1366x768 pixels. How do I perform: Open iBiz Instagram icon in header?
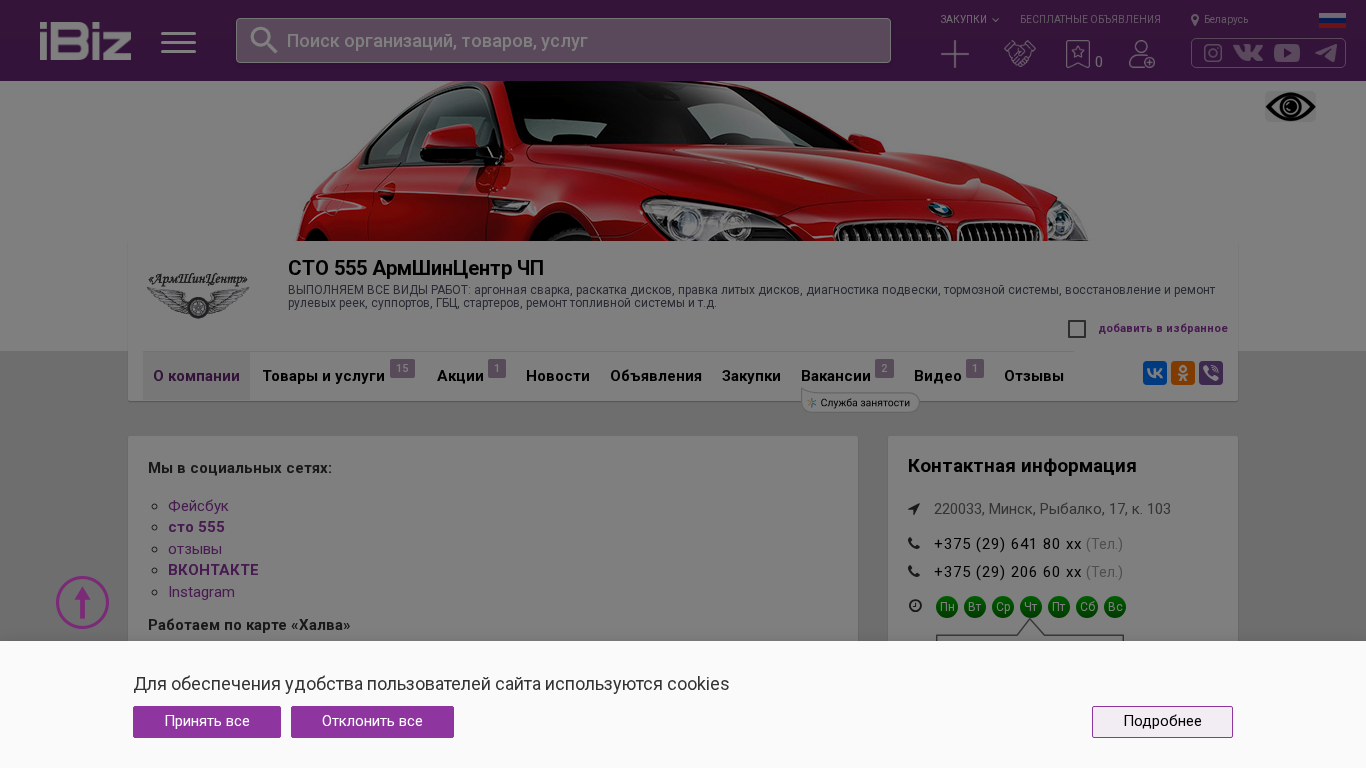(x=1213, y=53)
